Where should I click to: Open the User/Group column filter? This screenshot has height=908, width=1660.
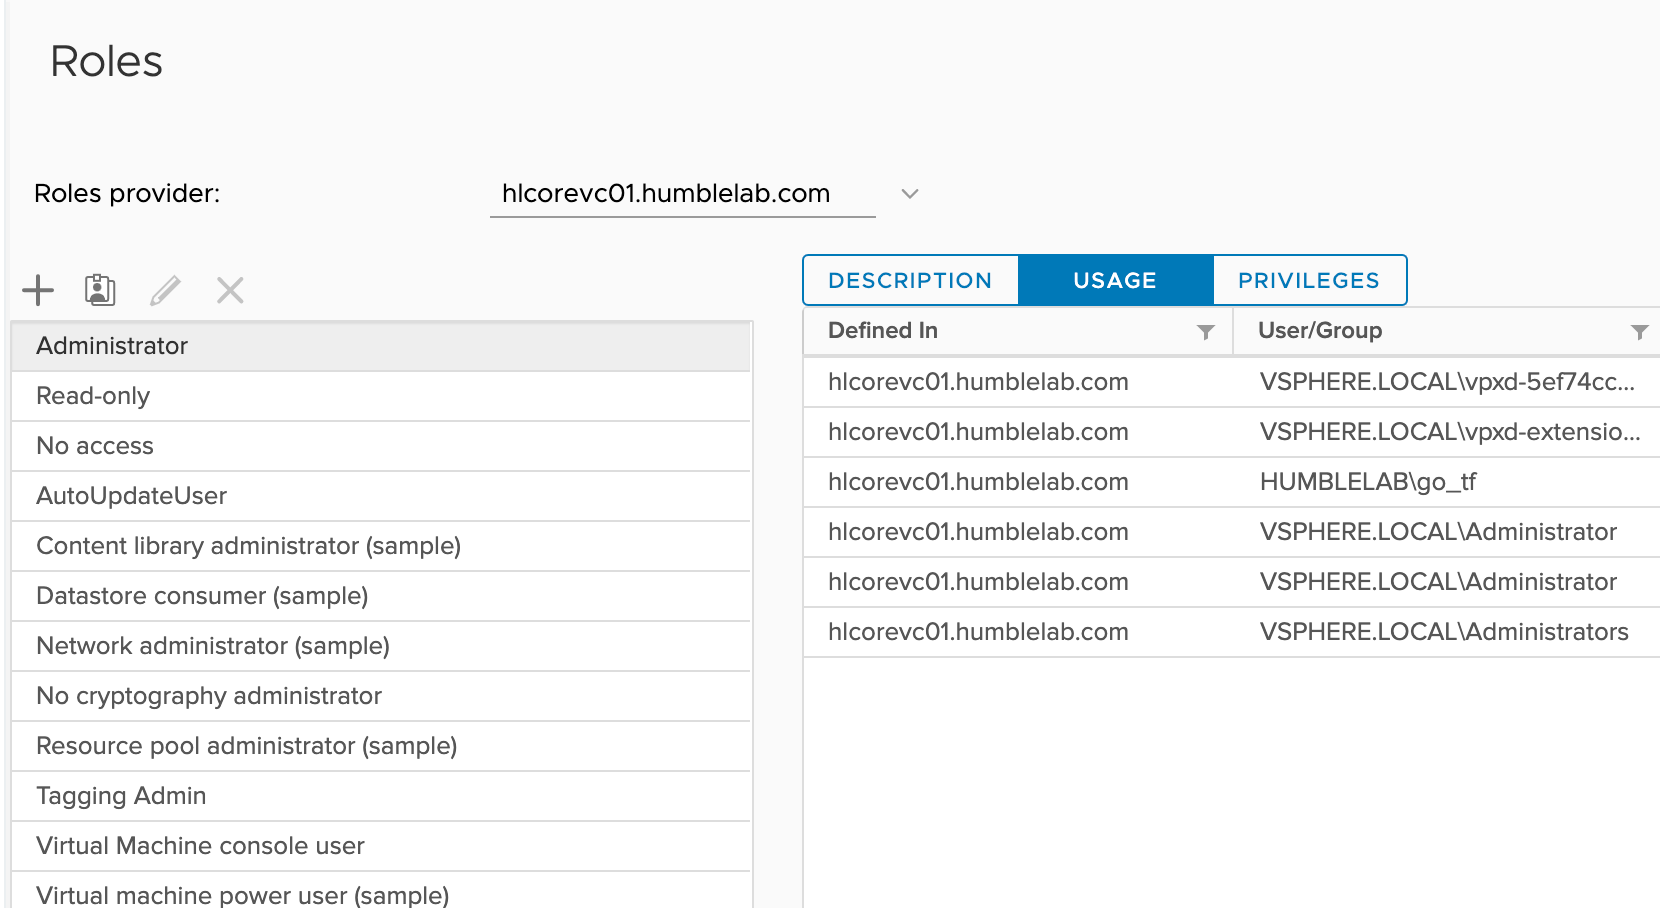pyautogui.click(x=1639, y=332)
